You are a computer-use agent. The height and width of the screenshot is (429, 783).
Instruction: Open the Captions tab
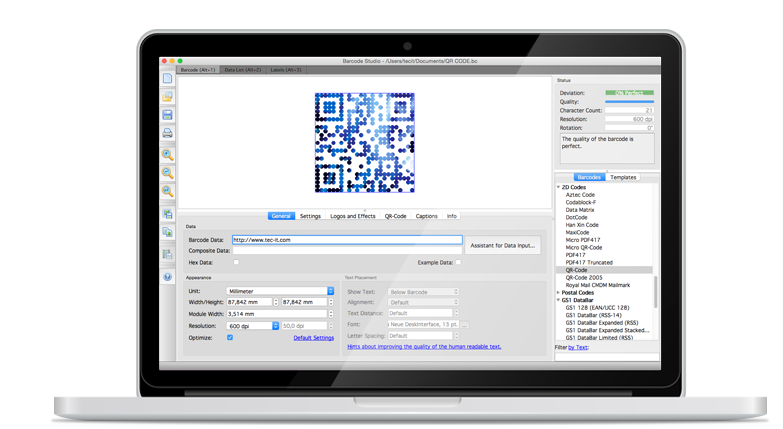(426, 216)
